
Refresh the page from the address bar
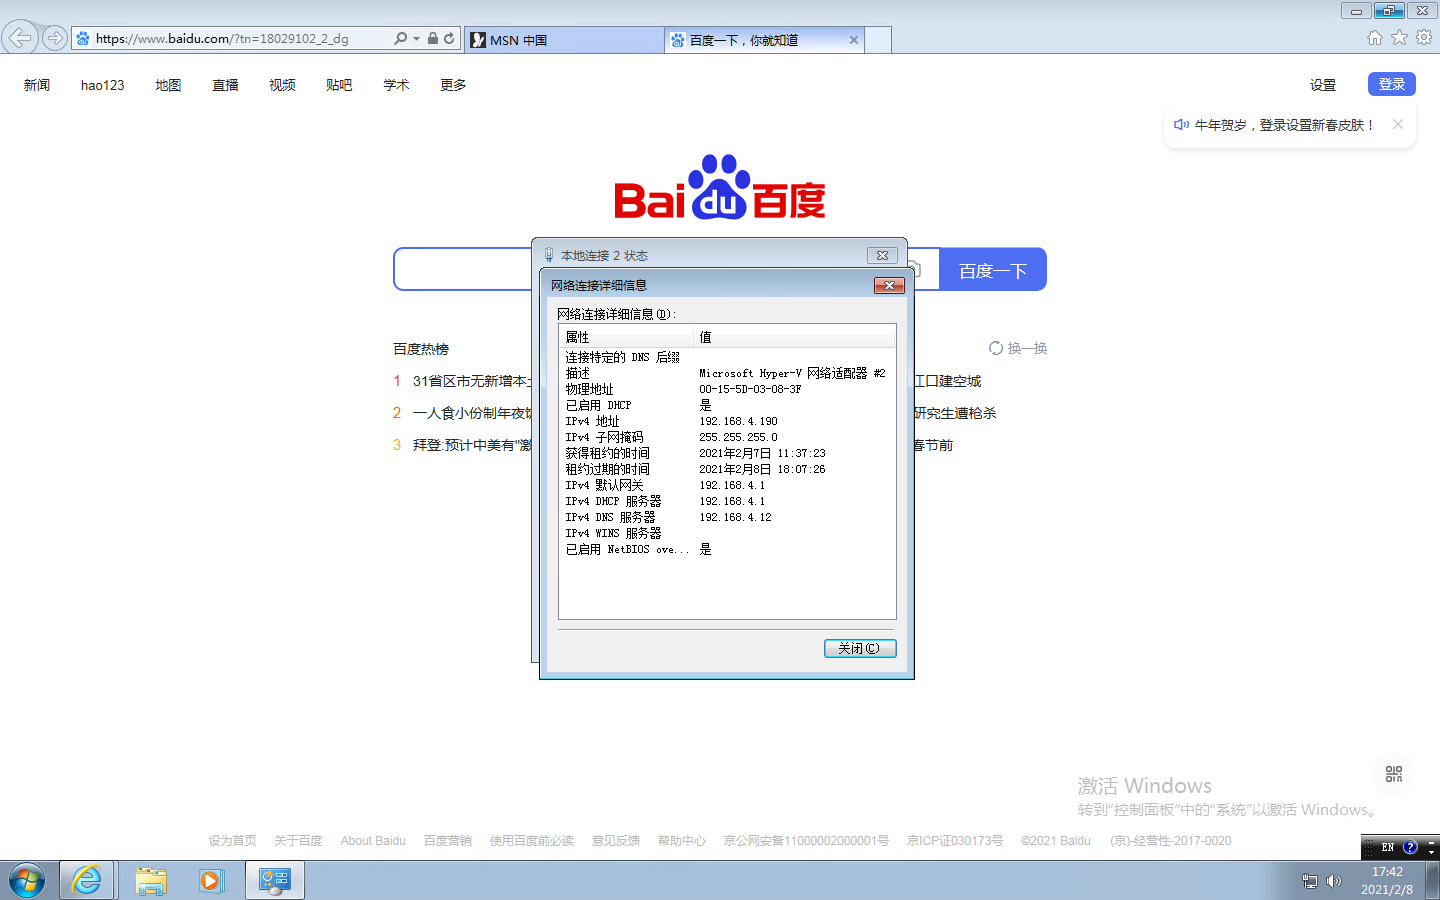point(449,39)
